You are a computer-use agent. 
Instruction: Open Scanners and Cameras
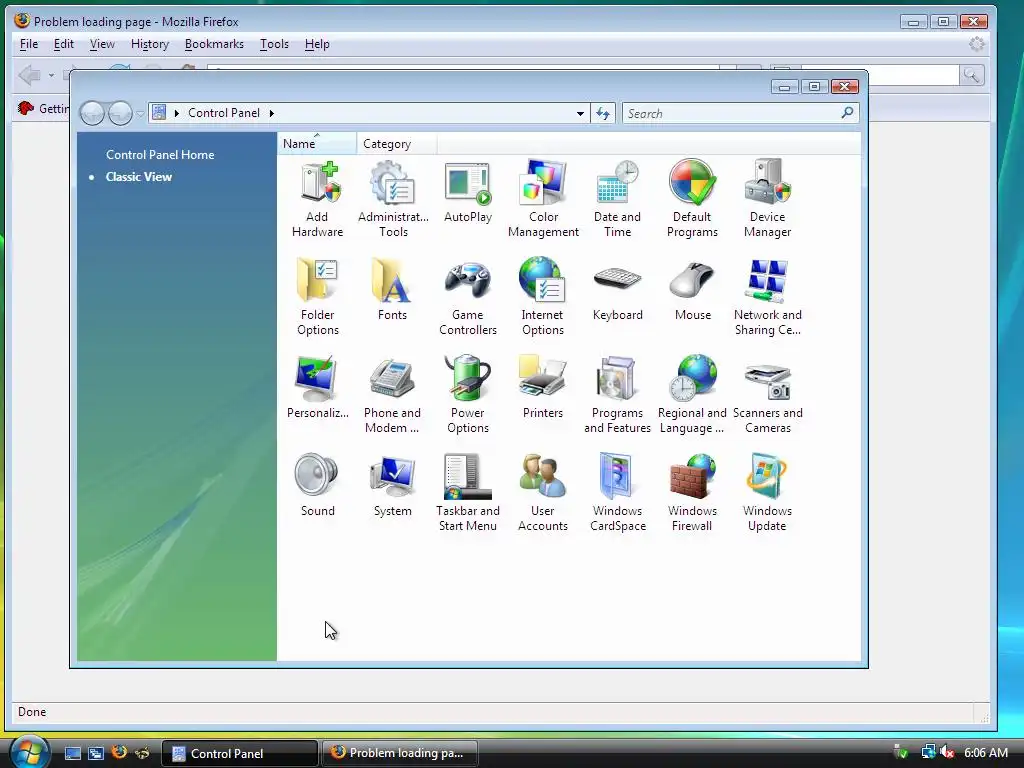click(x=767, y=395)
